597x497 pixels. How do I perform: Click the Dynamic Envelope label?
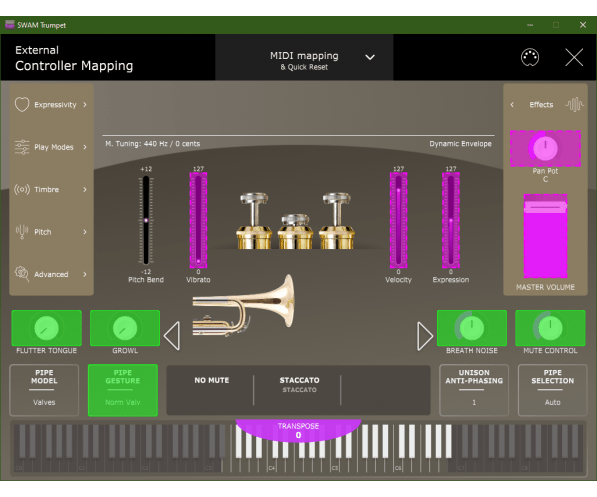click(460, 144)
